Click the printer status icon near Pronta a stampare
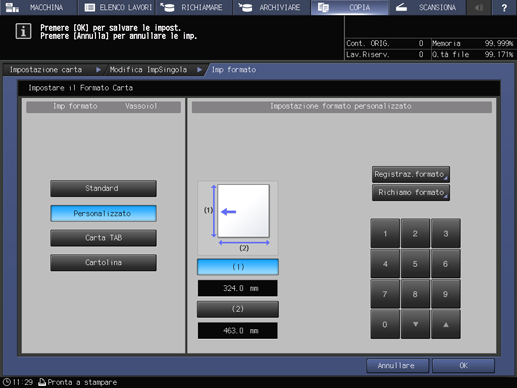The height and width of the screenshot is (388, 517). point(42,382)
